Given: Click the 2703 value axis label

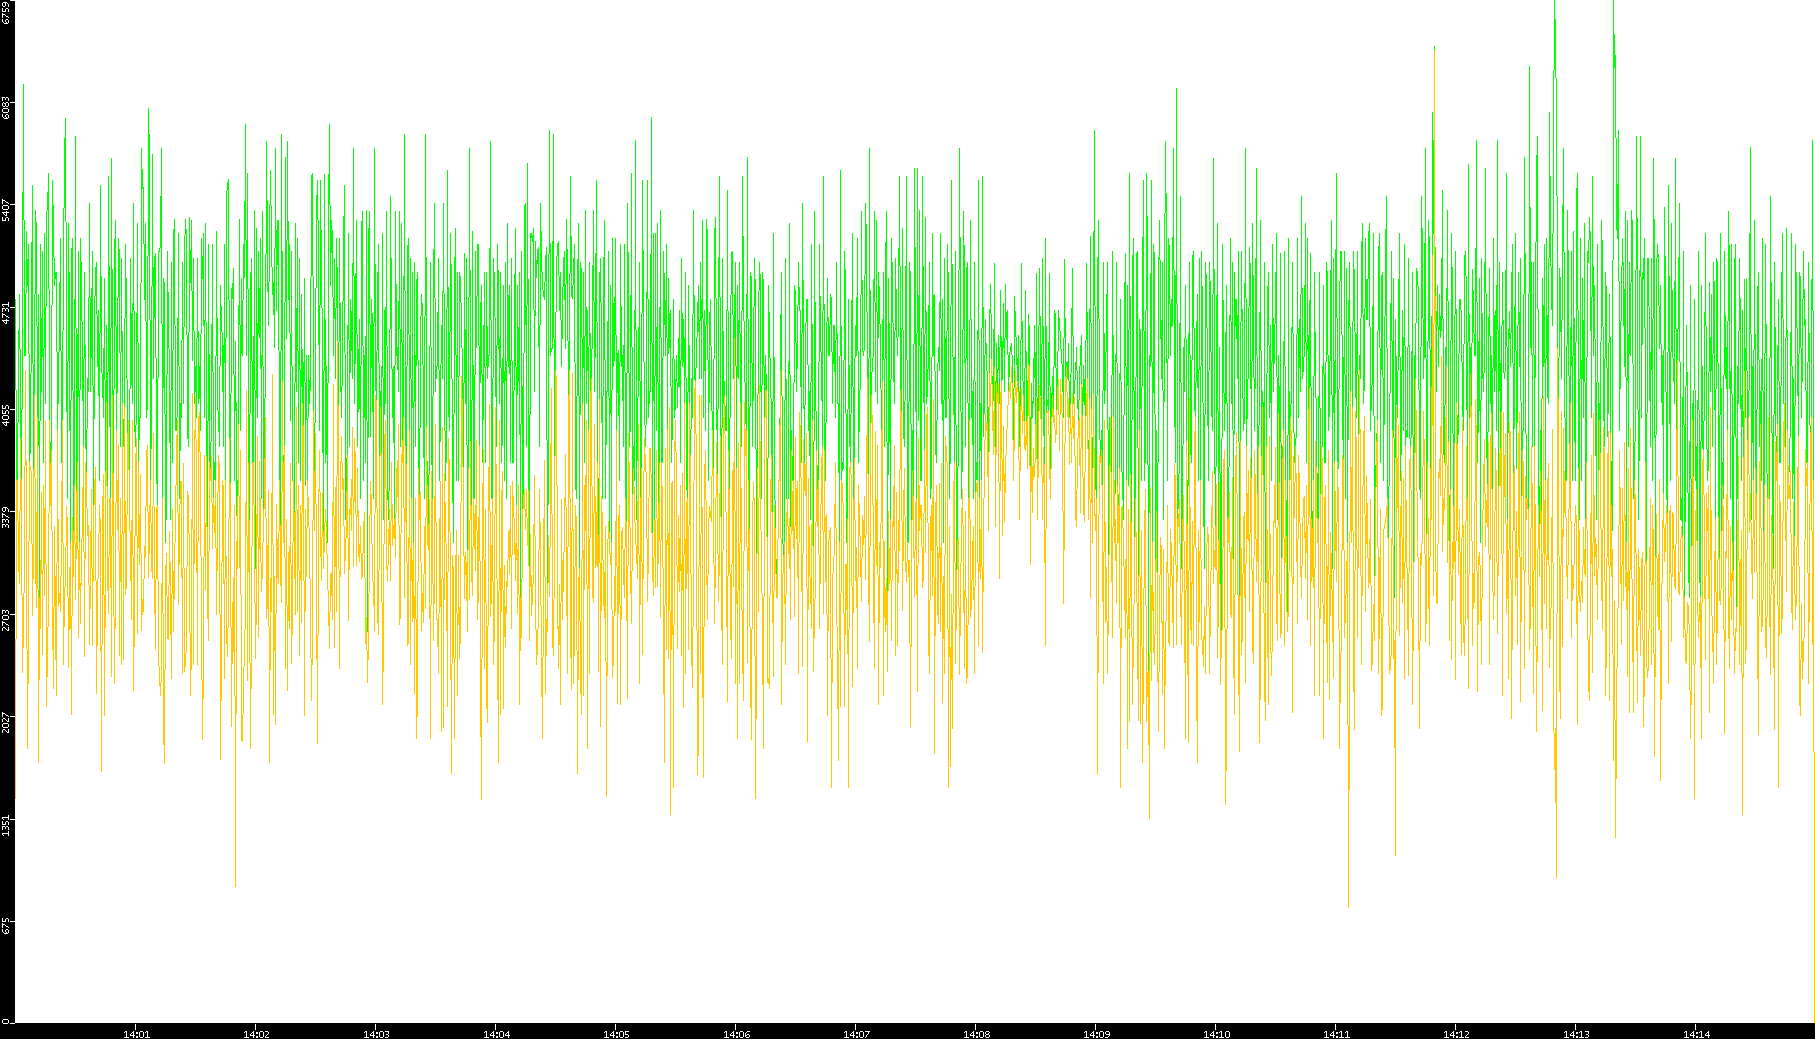Looking at the screenshot, I should [7, 620].
